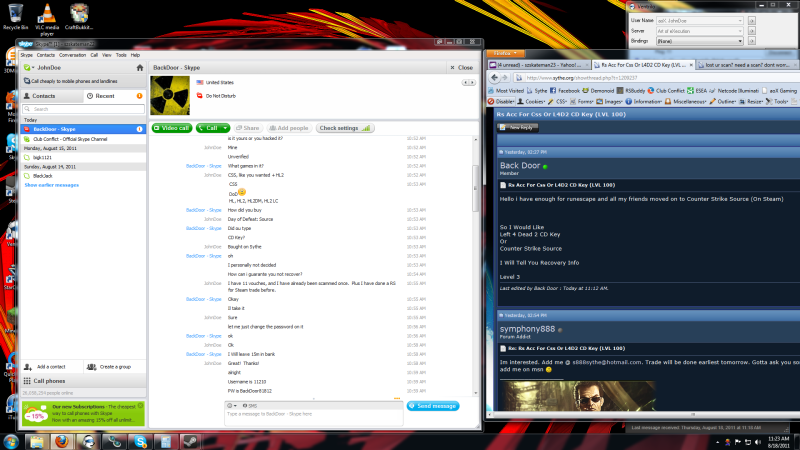Click the Skype message input field
Viewport: 800px width, 450px height.
[314, 417]
